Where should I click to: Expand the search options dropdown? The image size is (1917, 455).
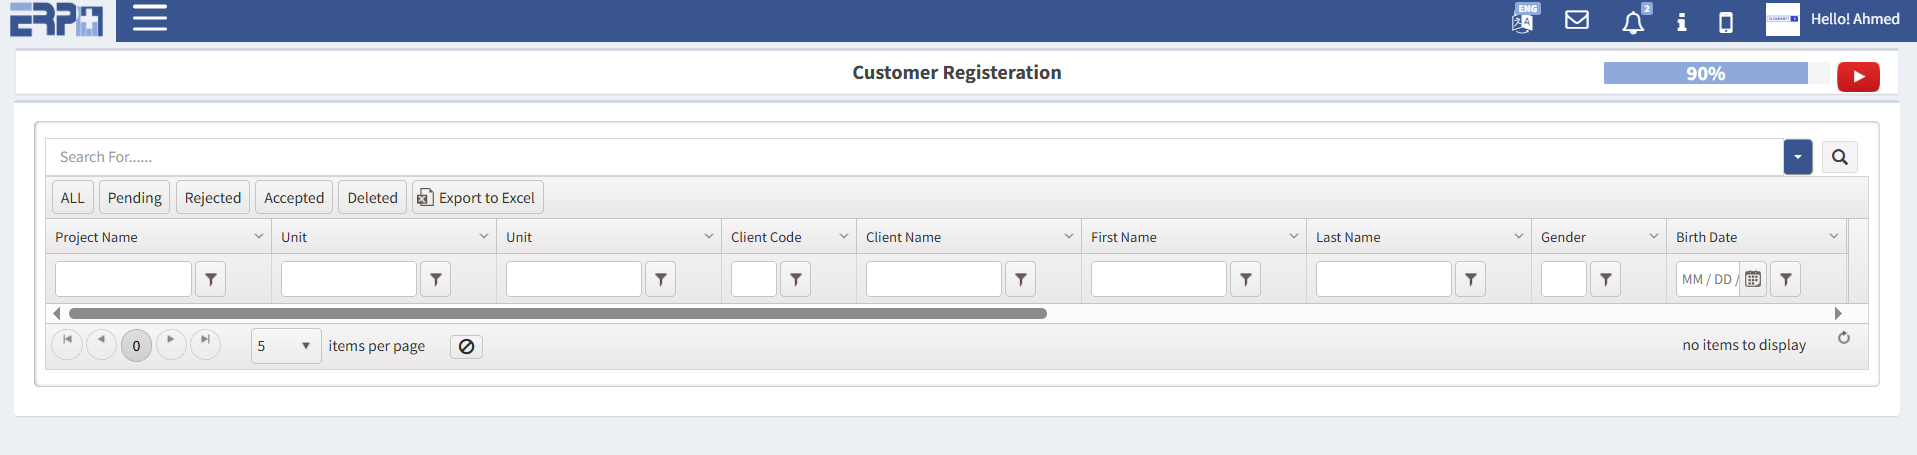1798,157
